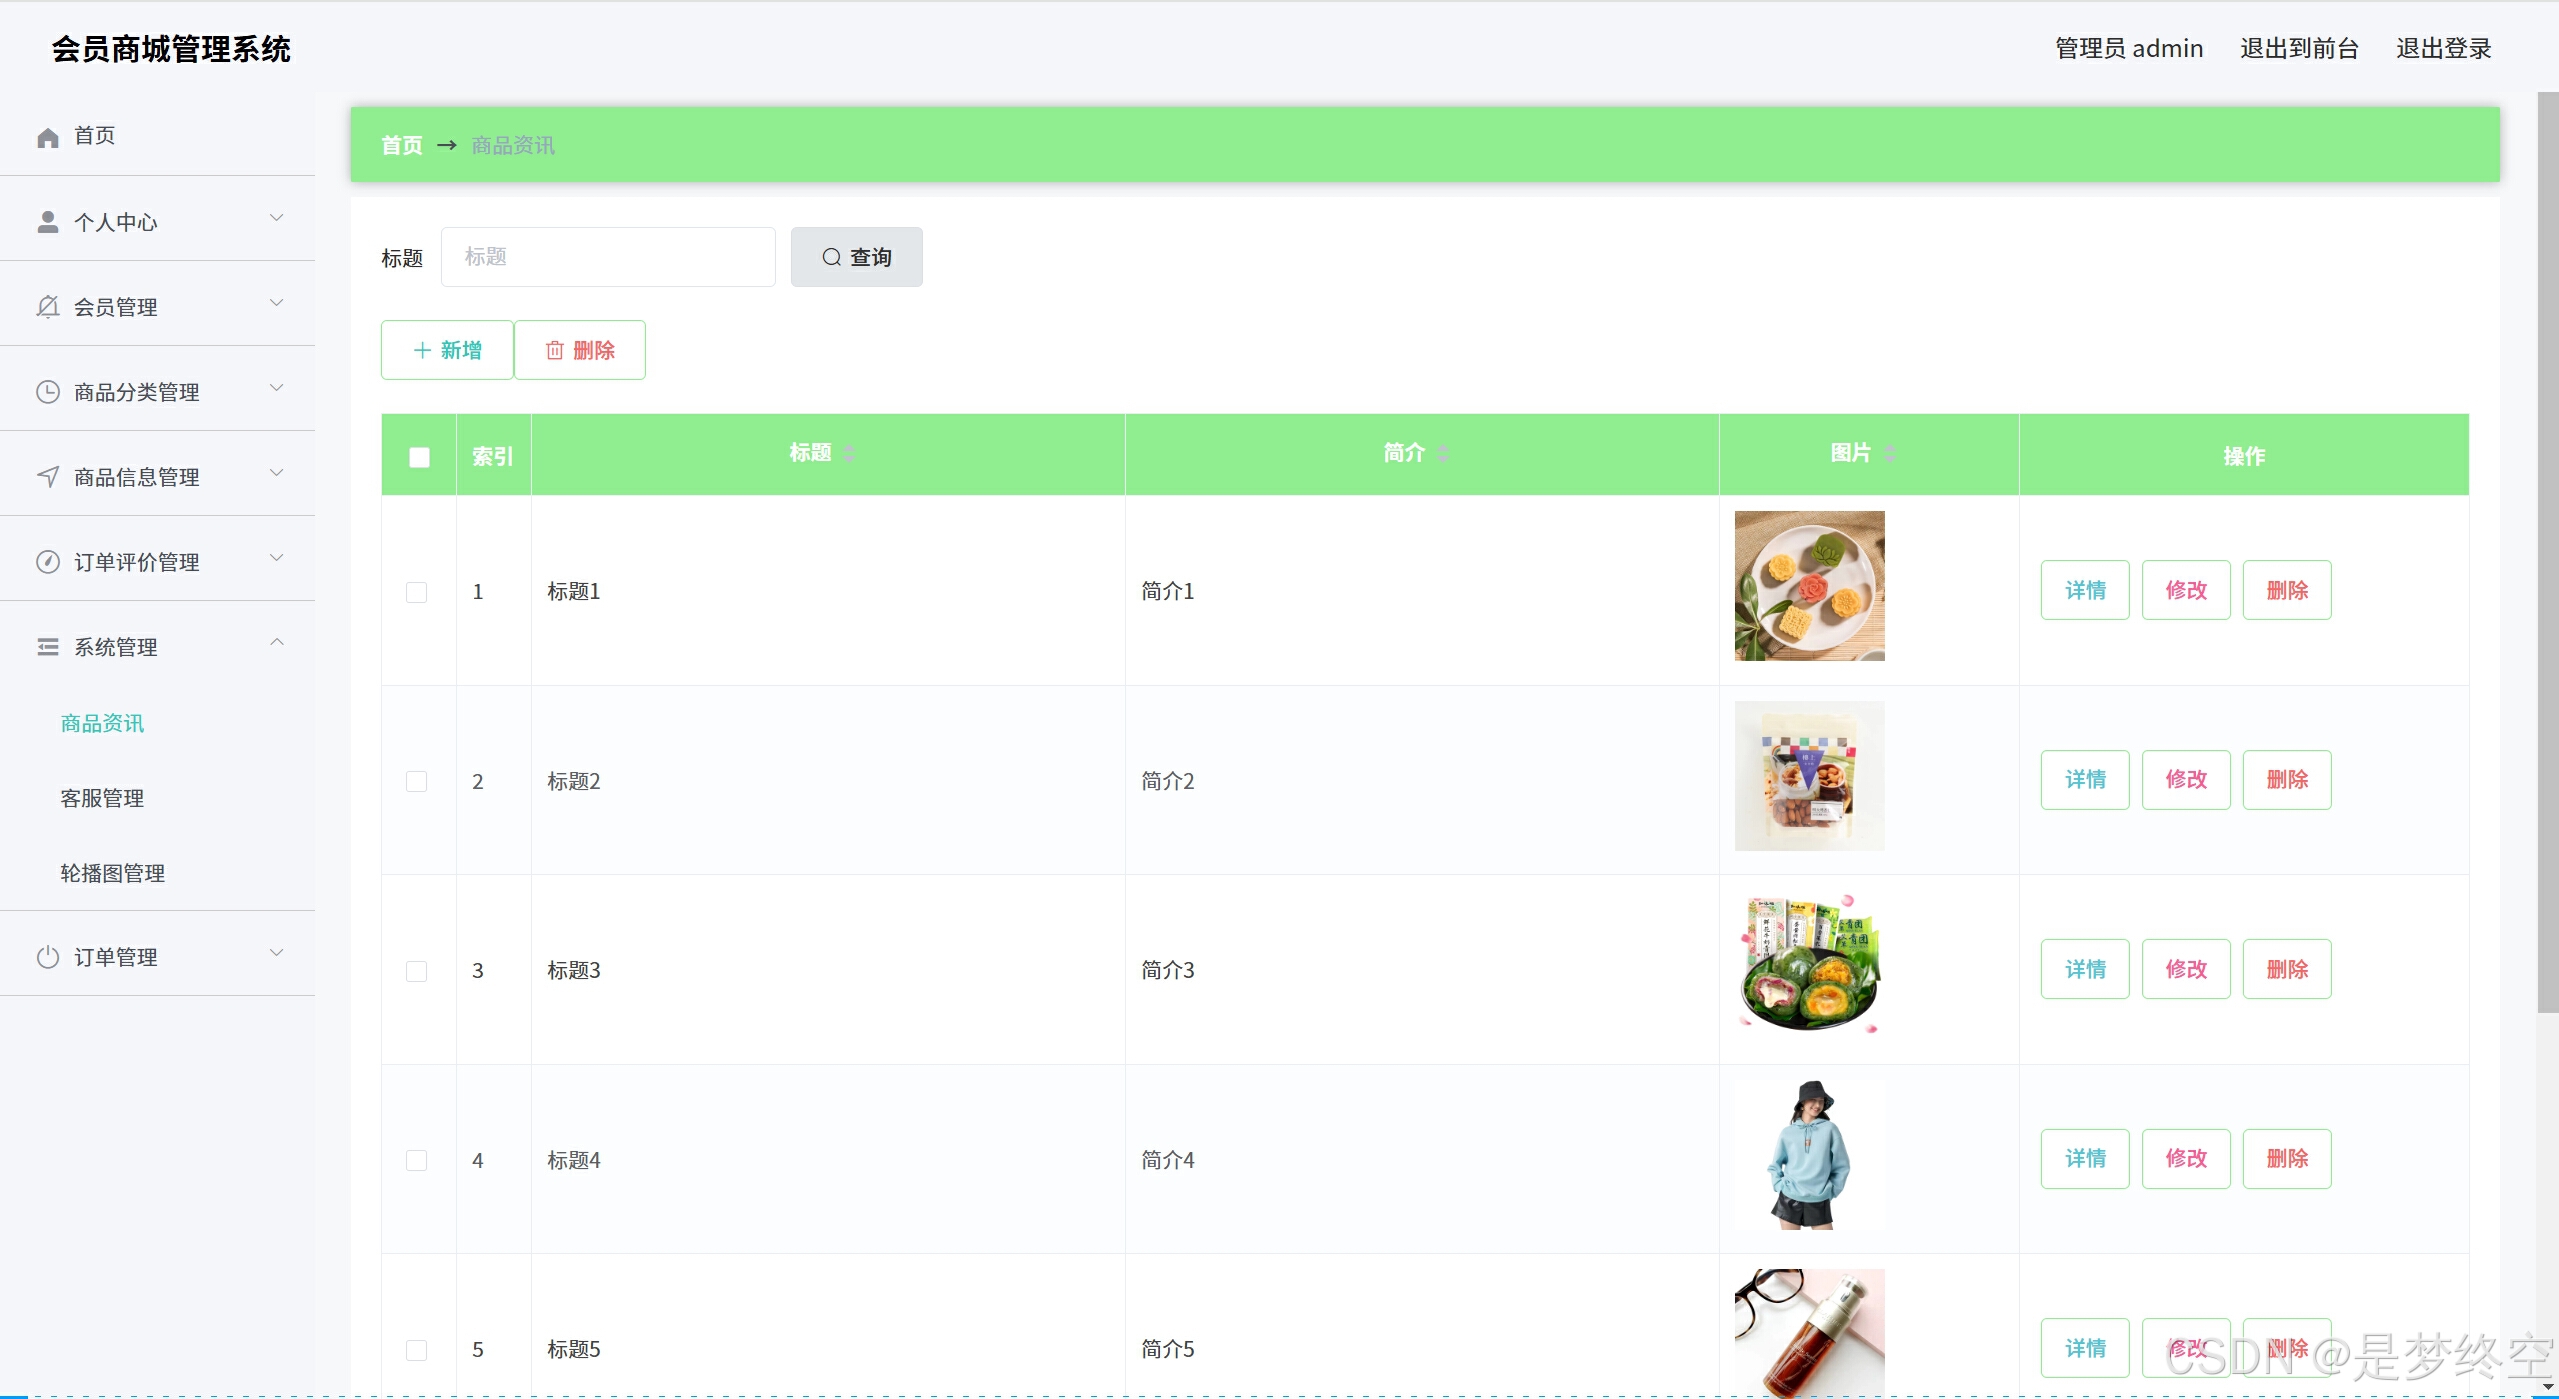Screen dimensions: 2559x1399
Task: Click the bell icon beside 会员管理
Action: pyautogui.click(x=47, y=307)
